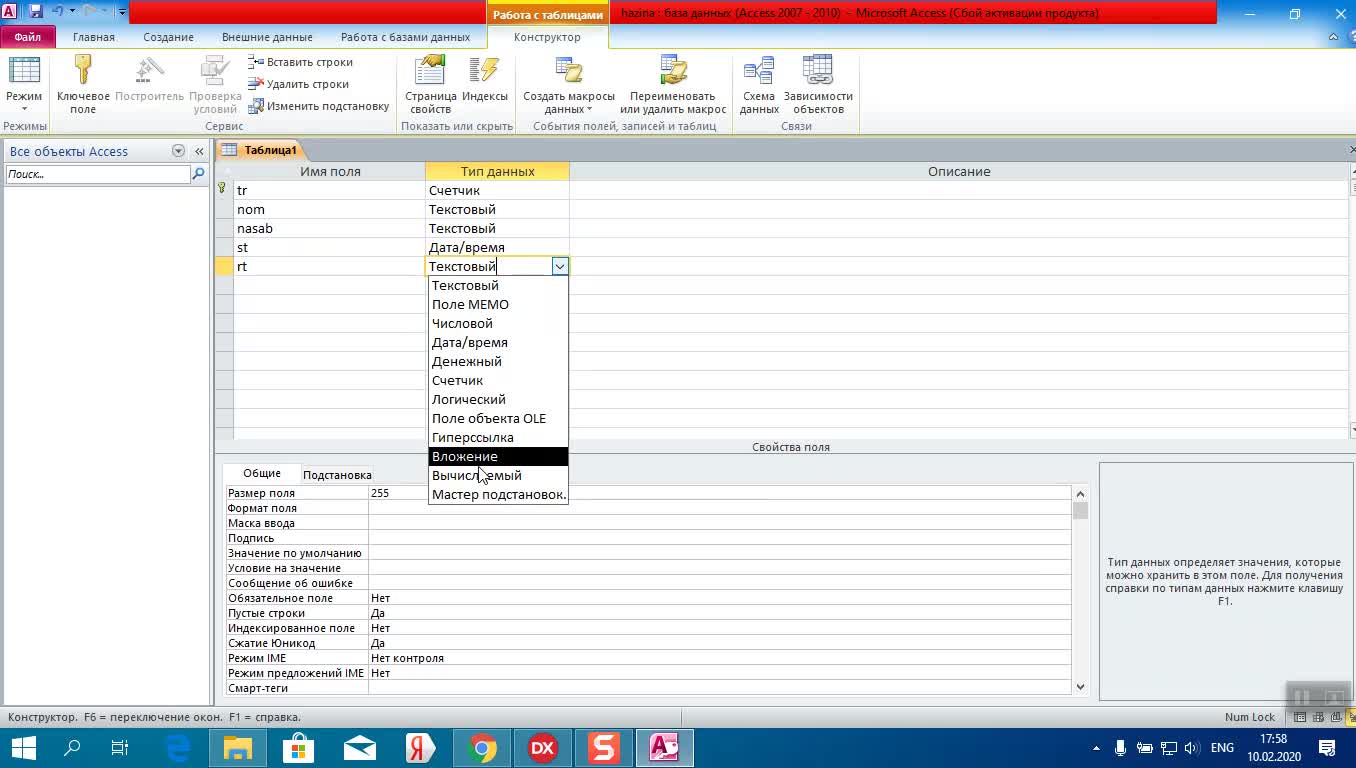Click Переименовать или удалить макрос
Viewport: 1356px width, 768px height.
point(673,85)
